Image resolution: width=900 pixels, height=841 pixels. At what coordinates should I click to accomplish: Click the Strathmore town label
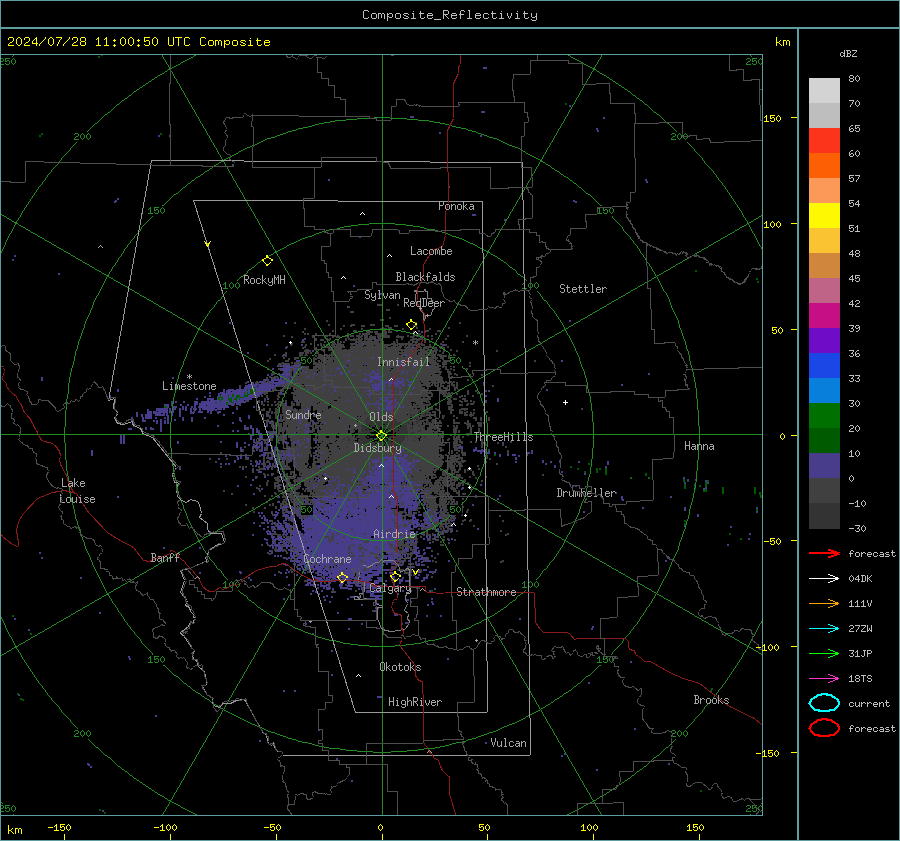click(486, 592)
